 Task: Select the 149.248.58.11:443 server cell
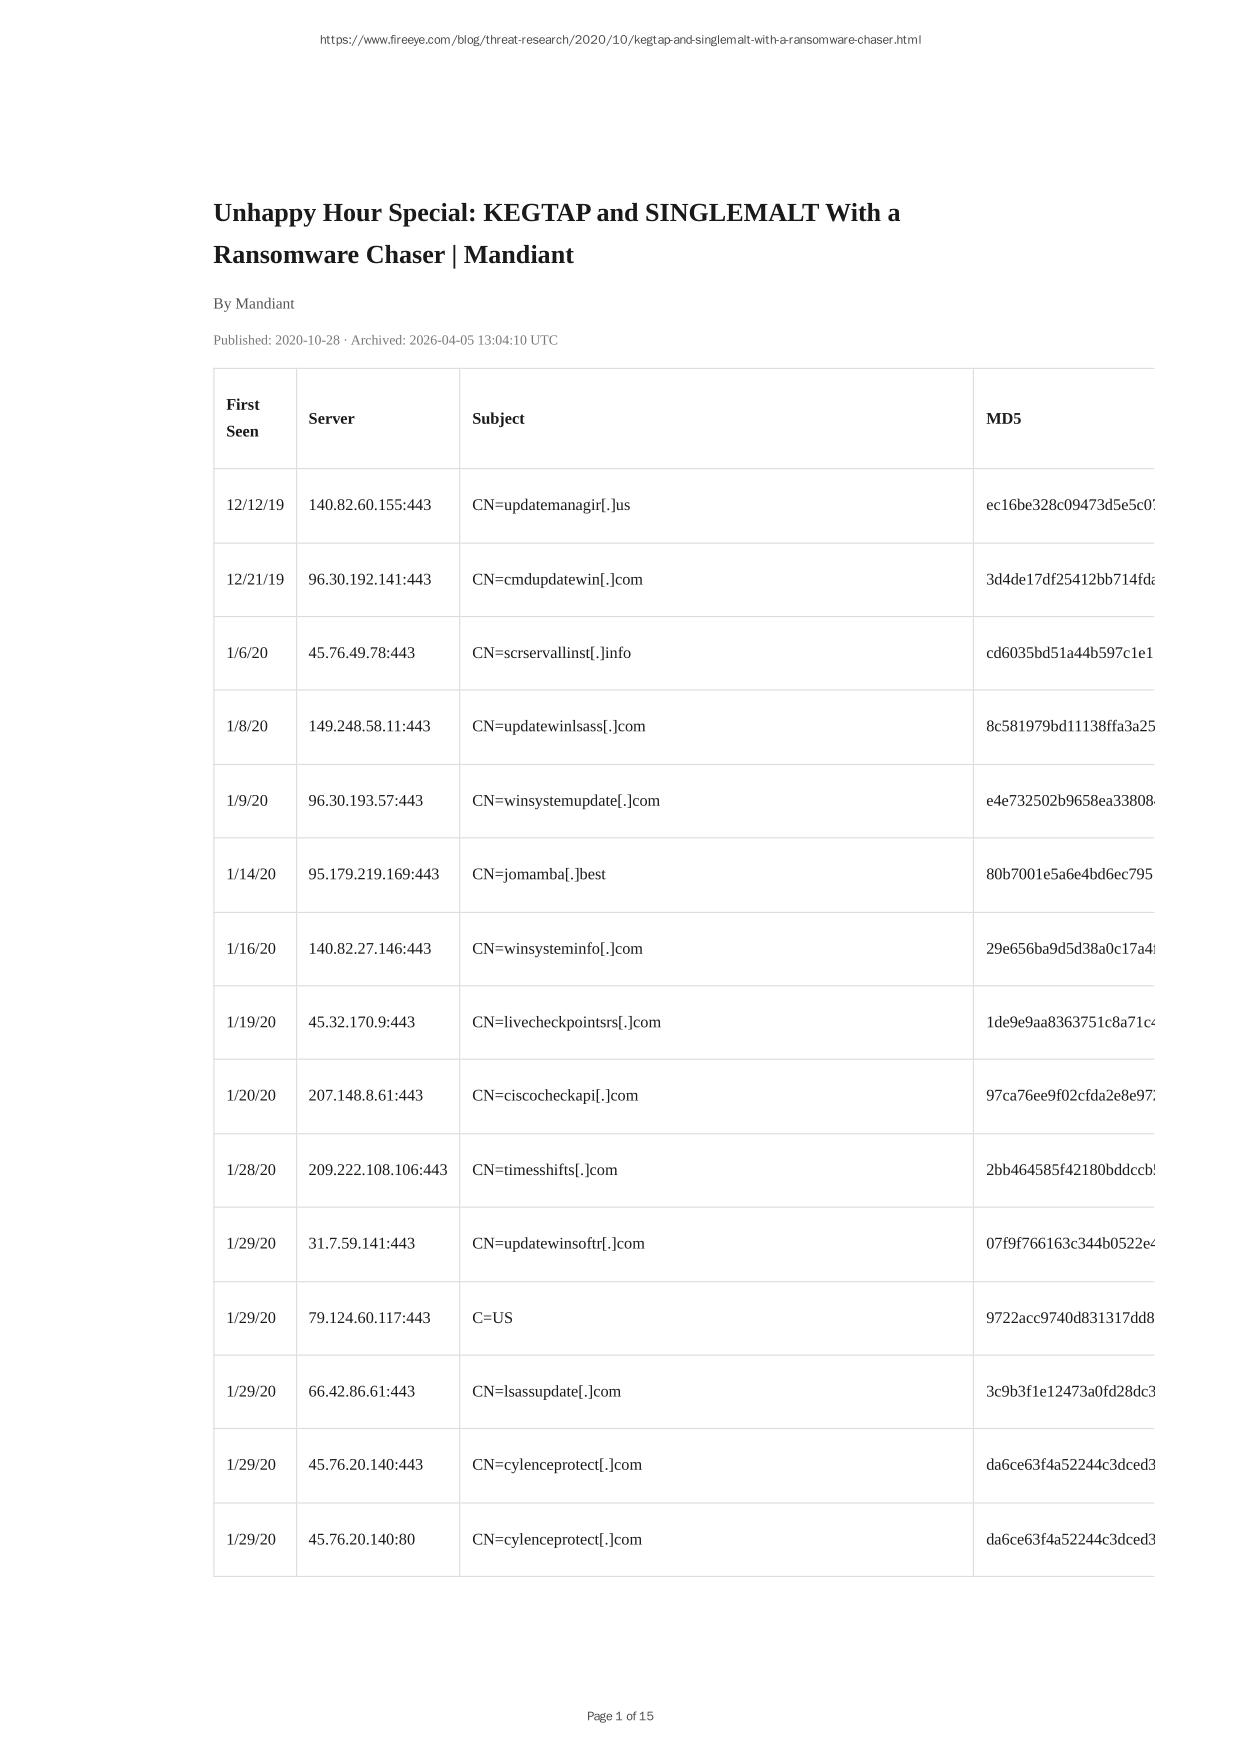pyautogui.click(x=369, y=726)
